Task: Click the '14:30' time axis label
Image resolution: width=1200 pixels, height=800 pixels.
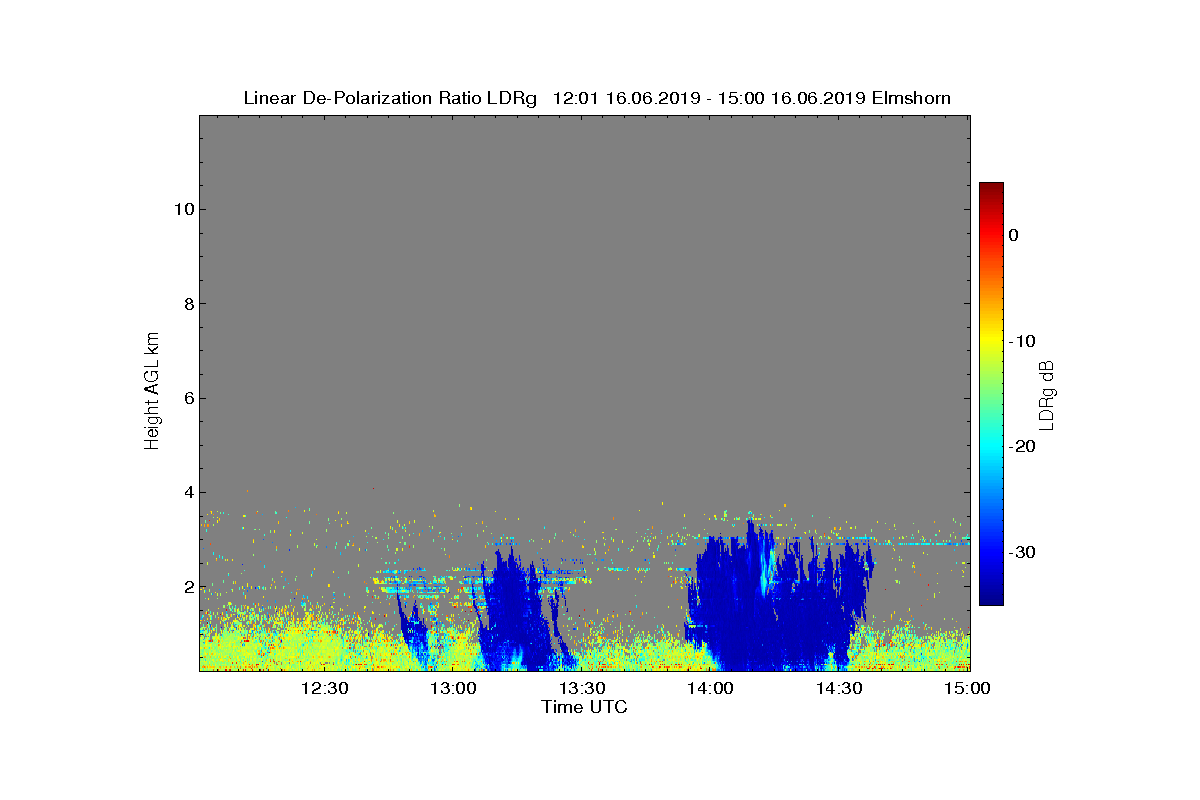Action: (840, 688)
